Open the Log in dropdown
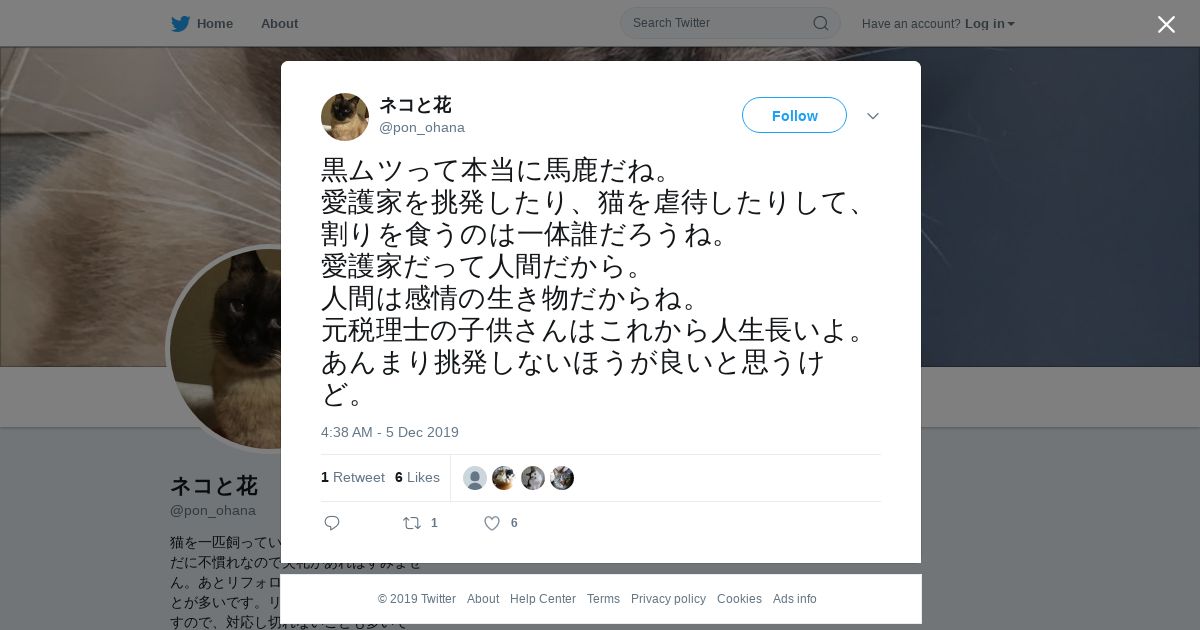Viewport: 1200px width, 630px height. pos(989,23)
